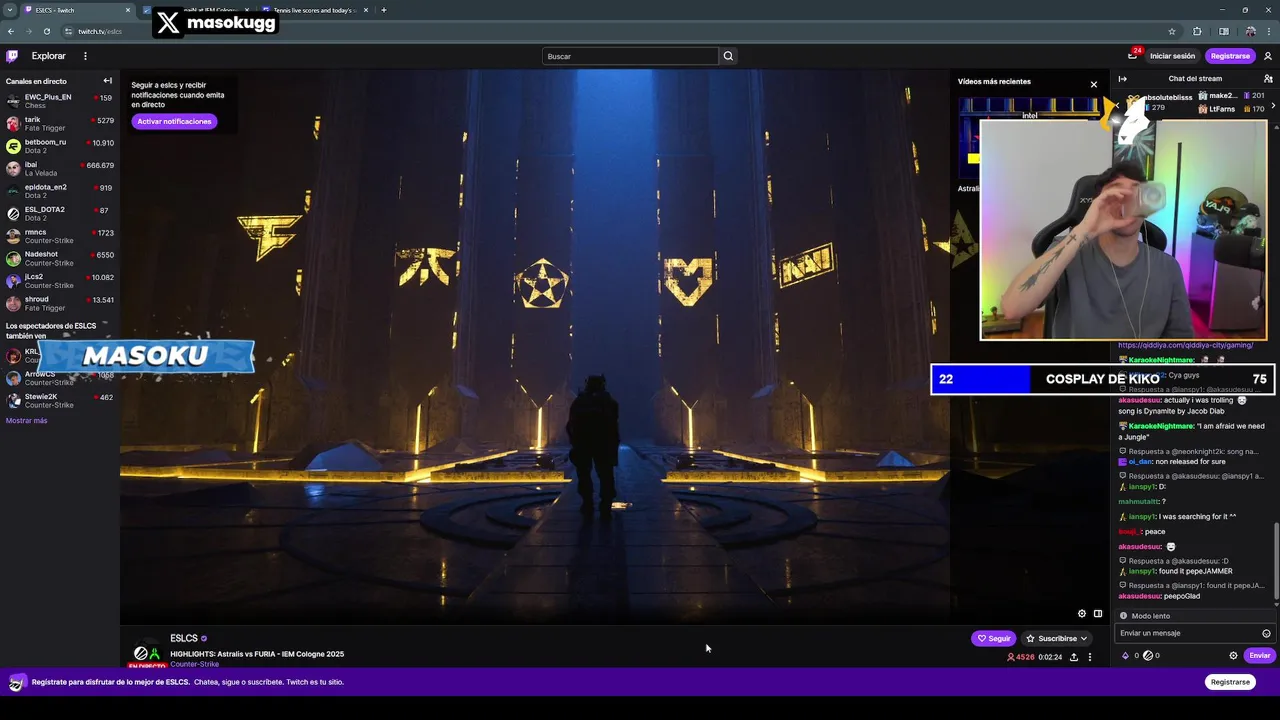This screenshot has width=1280, height=720.
Task: Open the more options menu beside Explorar
Action: (x=85, y=56)
